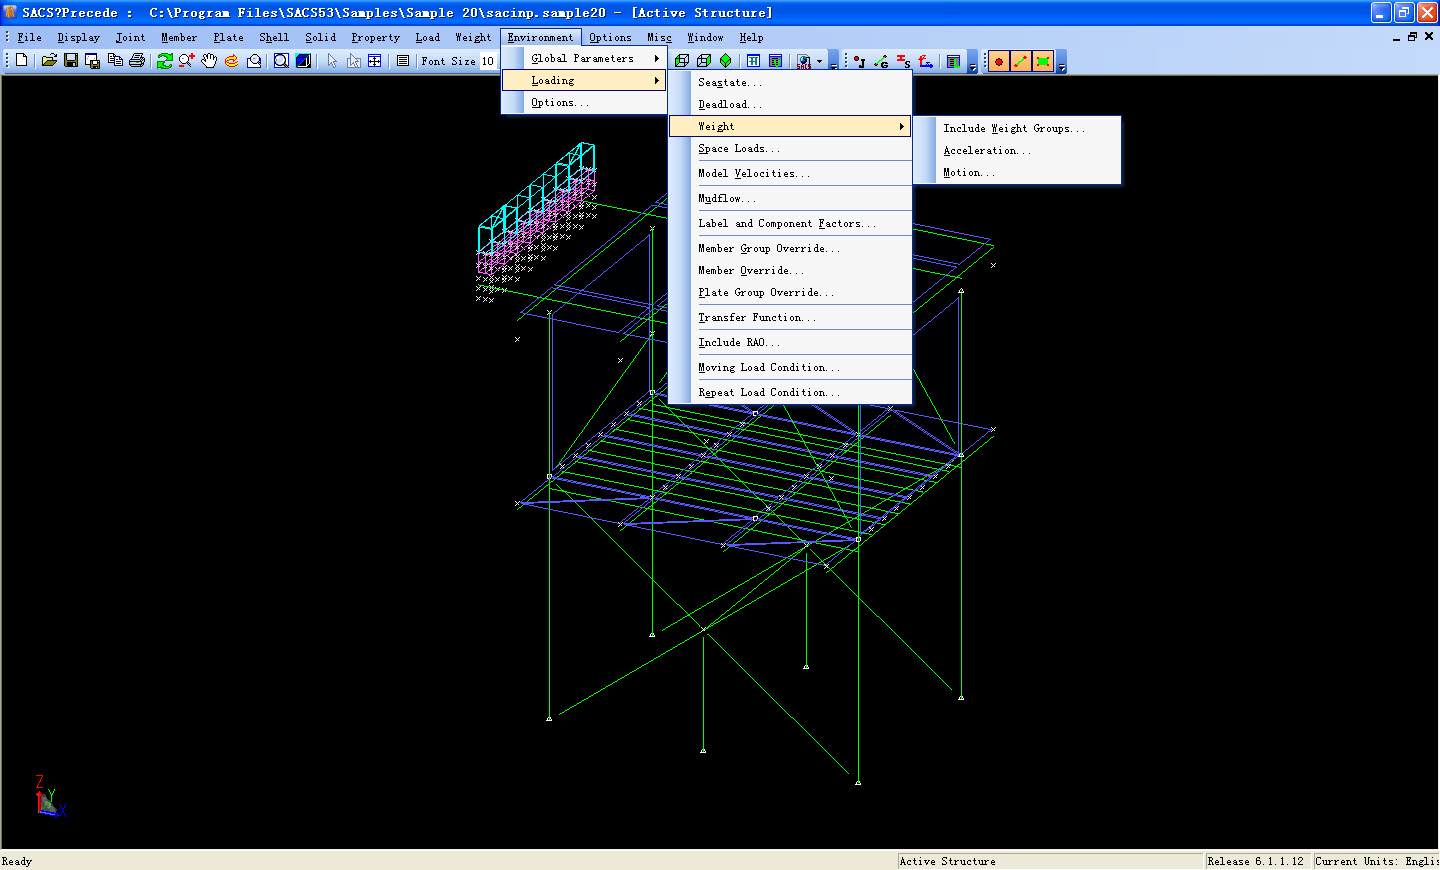
Task: Click the shaded 3D box view icon
Action: [x=303, y=61]
